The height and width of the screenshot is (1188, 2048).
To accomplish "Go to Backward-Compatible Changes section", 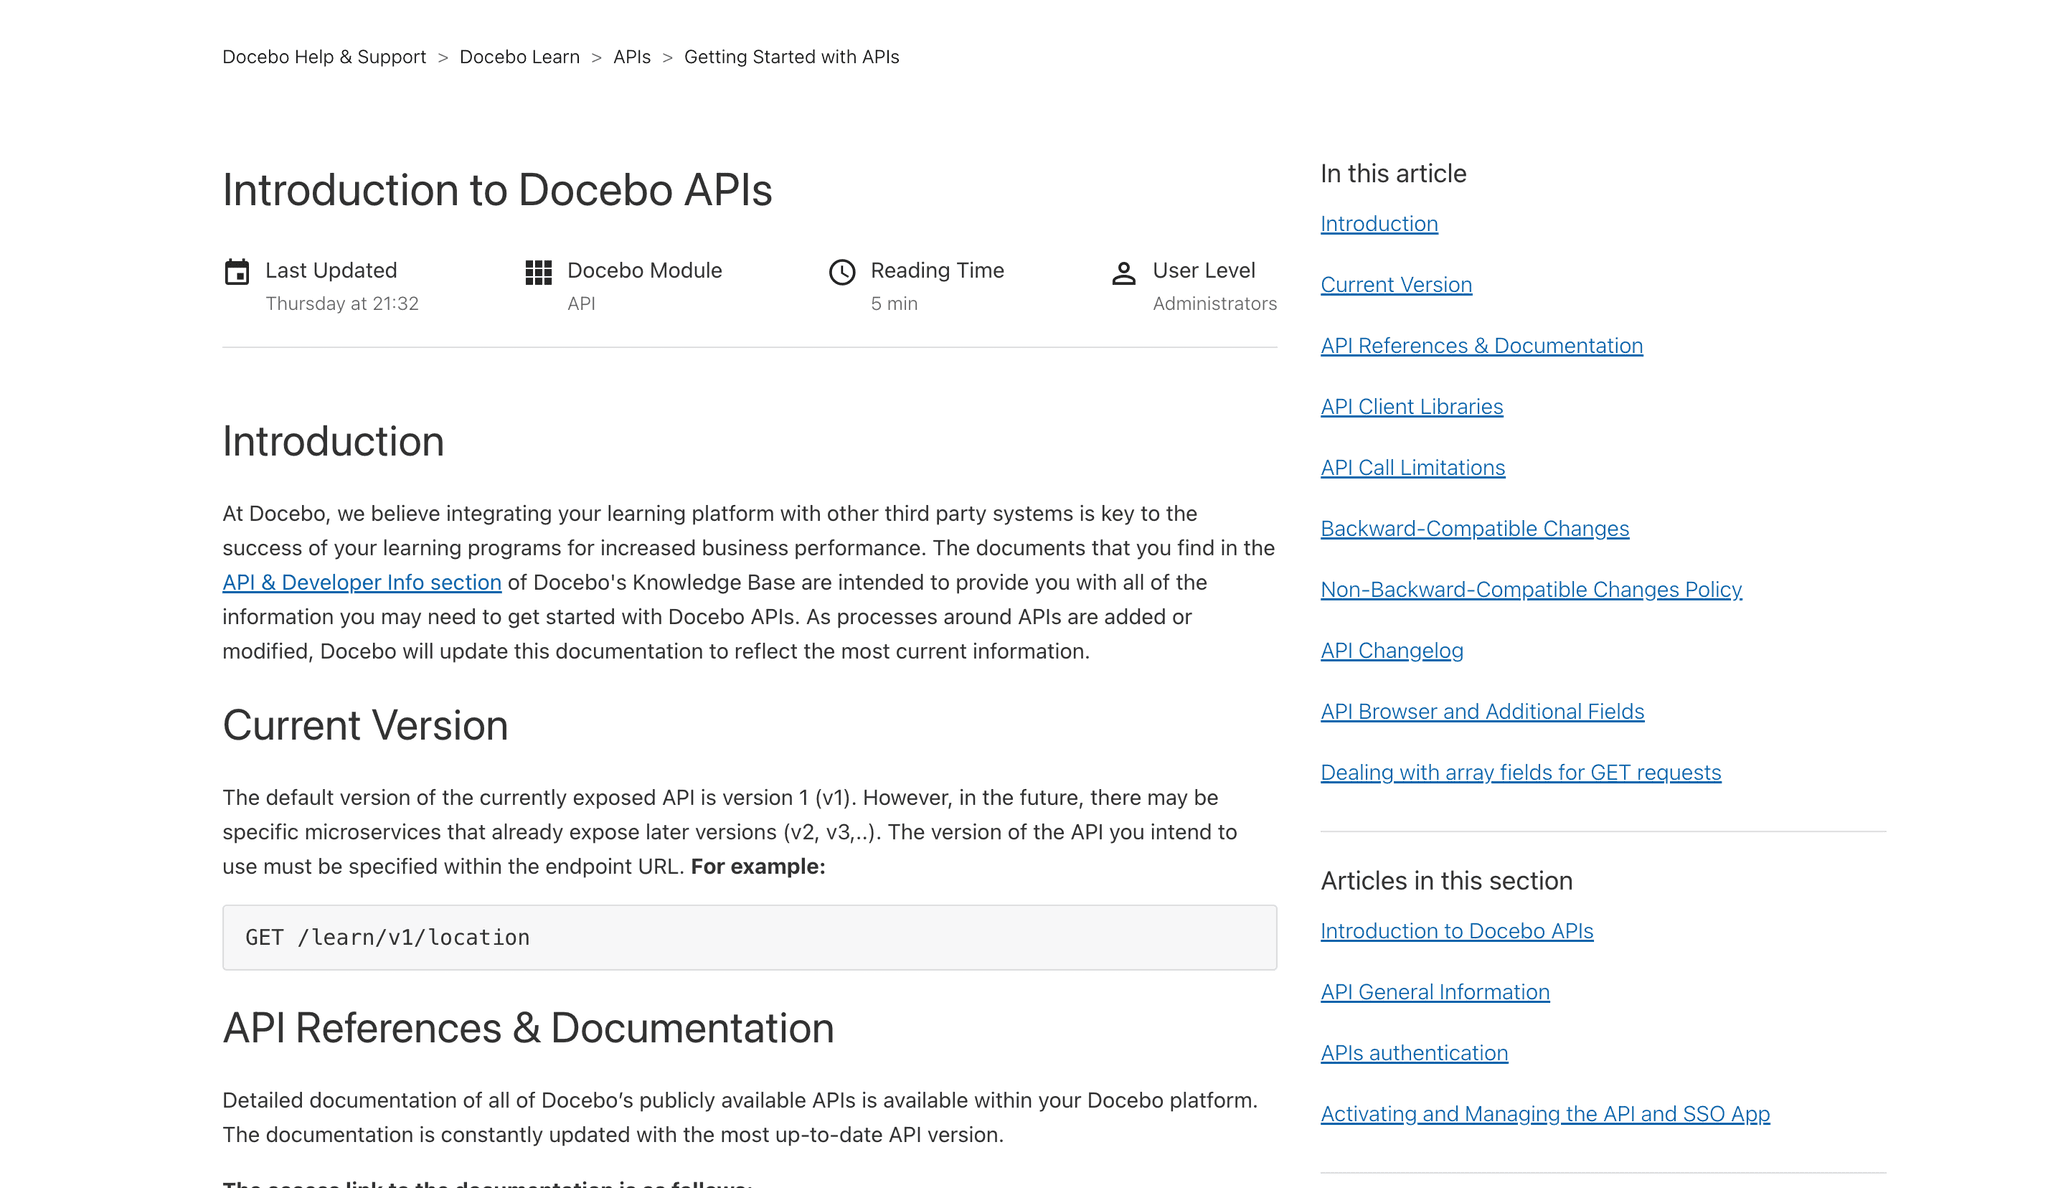I will pyautogui.click(x=1474, y=528).
